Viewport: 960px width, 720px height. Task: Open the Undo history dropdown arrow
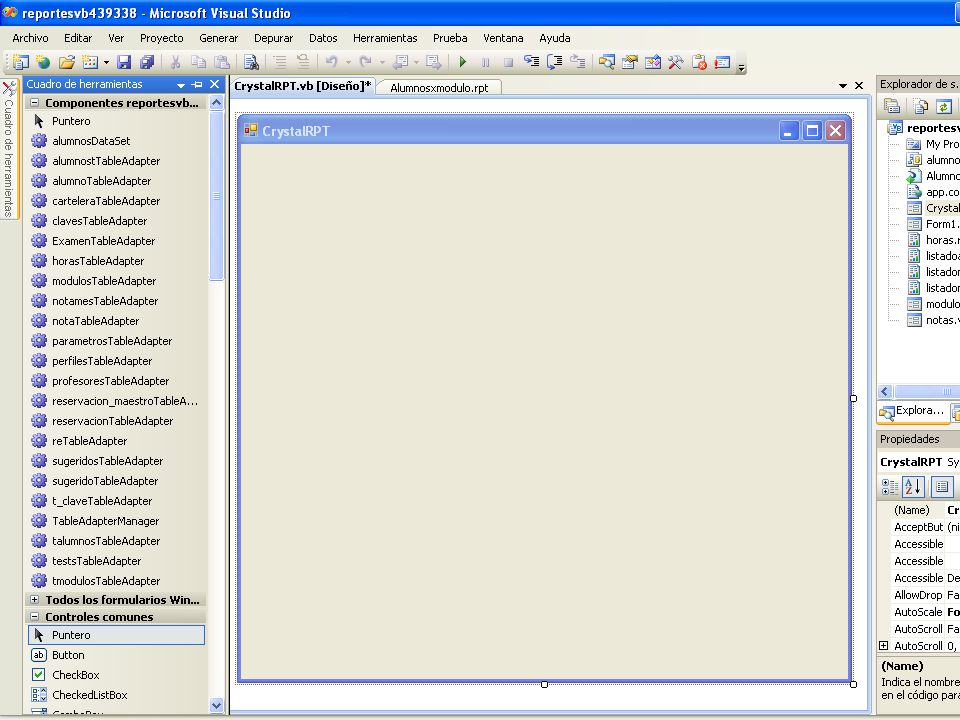348,62
